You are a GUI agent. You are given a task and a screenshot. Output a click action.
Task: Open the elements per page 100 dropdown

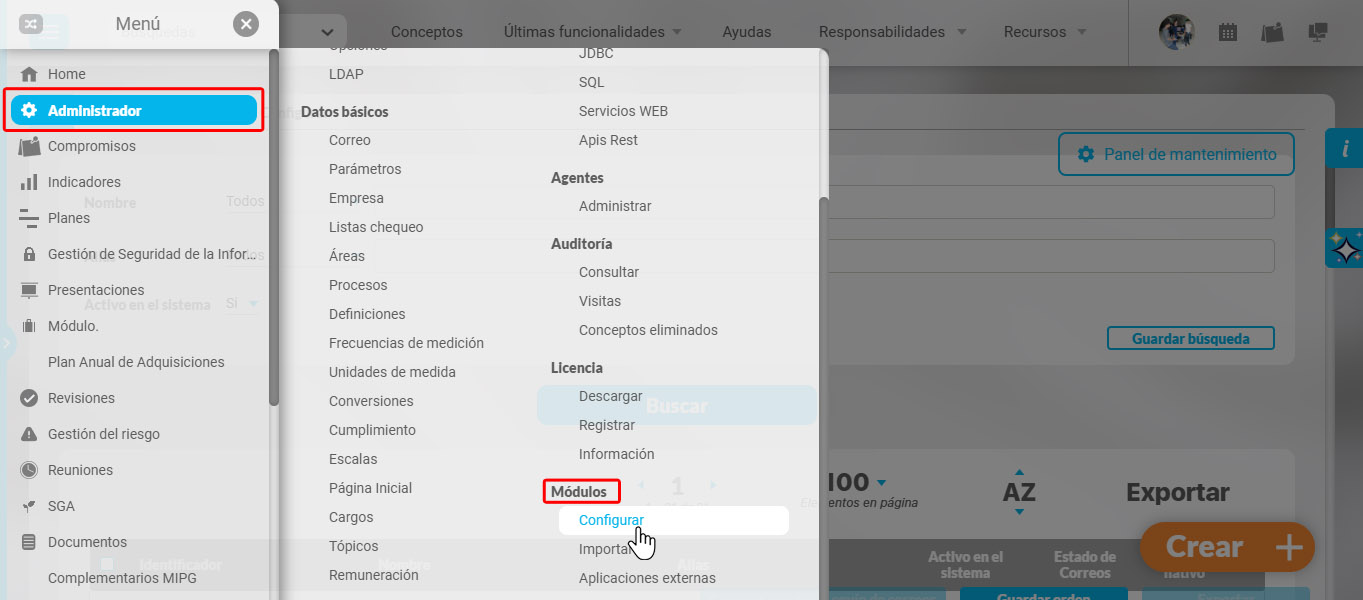856,483
